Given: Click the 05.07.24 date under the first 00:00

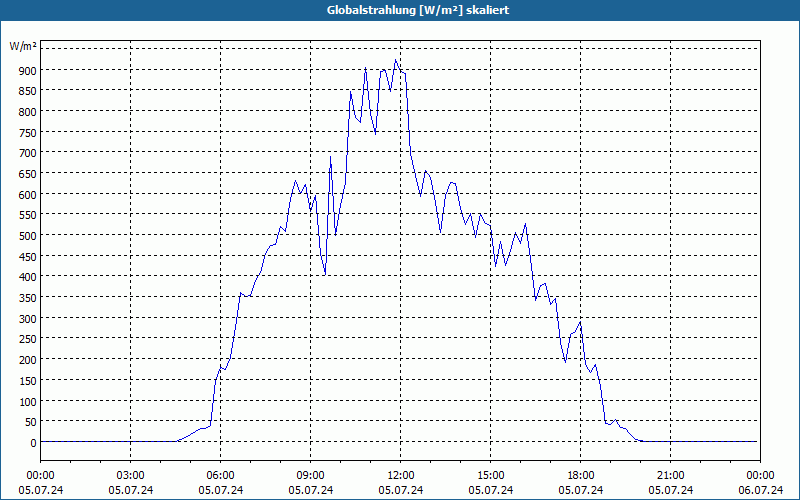Looking at the screenshot, I should [40, 490].
